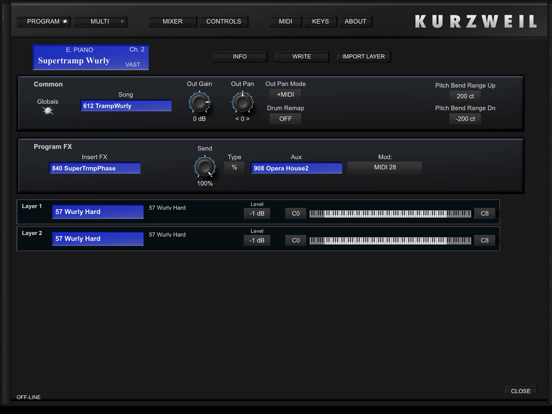
Task: Open the PROGRAM tab
Action: (x=44, y=21)
